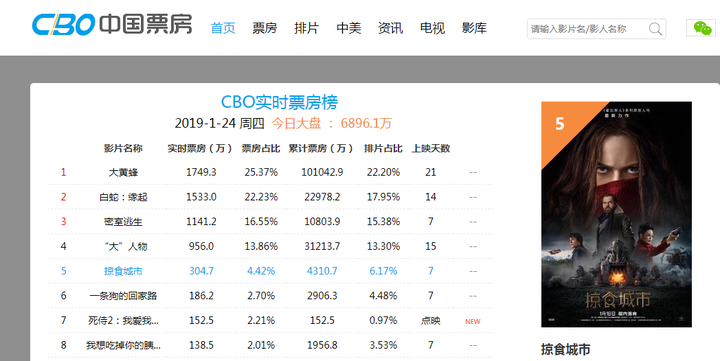Click the 上映天数 column header
Viewport: 720px width, 361px height.
pyautogui.click(x=431, y=148)
